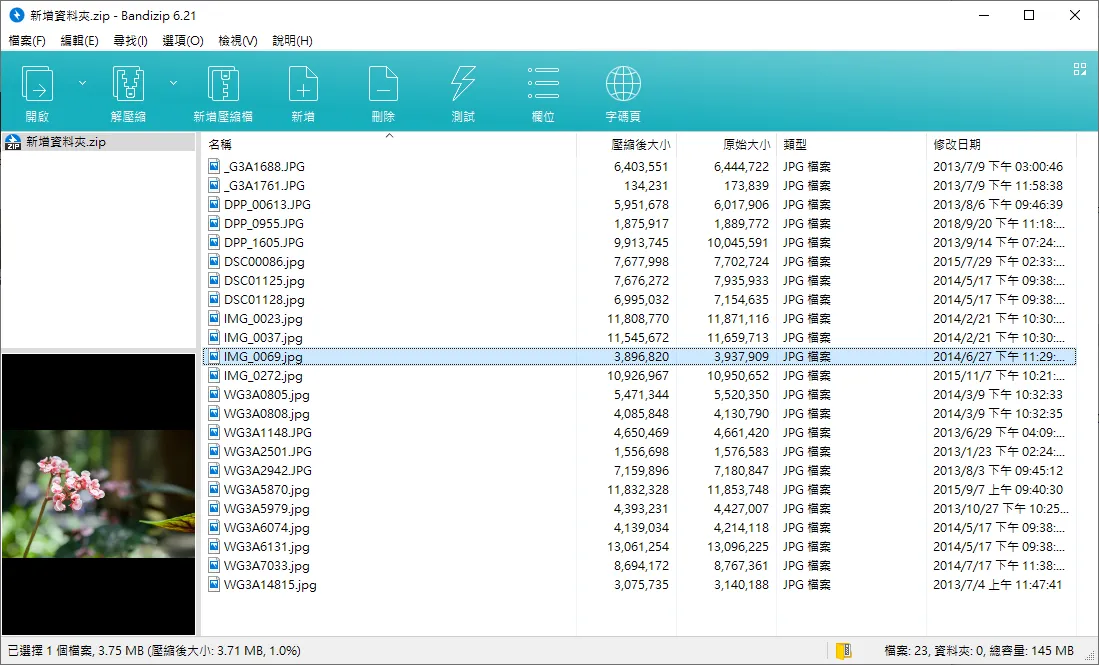The image size is (1099, 665).
Task: Click the Bandizip logo in the title bar
Action: point(16,15)
